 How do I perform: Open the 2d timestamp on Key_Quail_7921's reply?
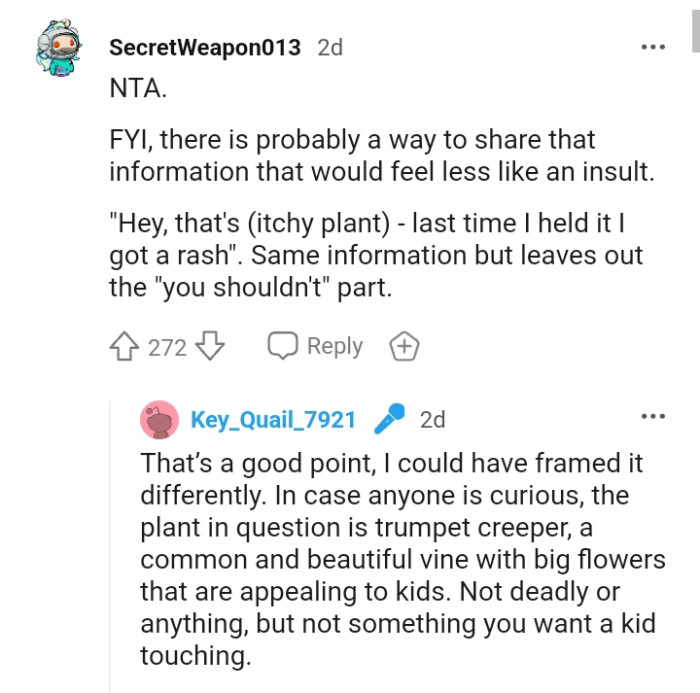[x=433, y=420]
